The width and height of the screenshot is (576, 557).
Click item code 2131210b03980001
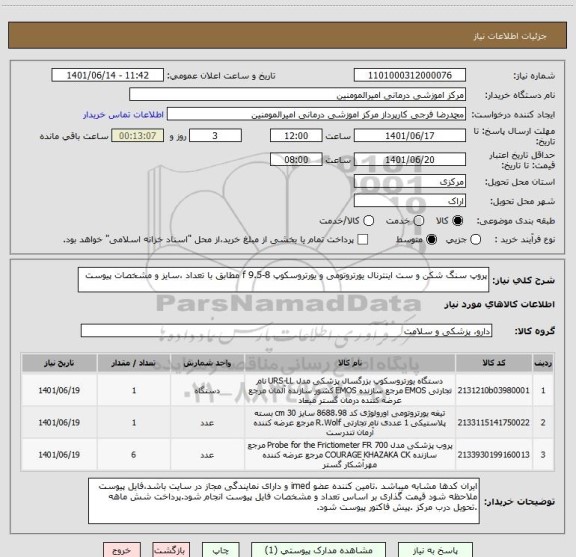point(494,390)
